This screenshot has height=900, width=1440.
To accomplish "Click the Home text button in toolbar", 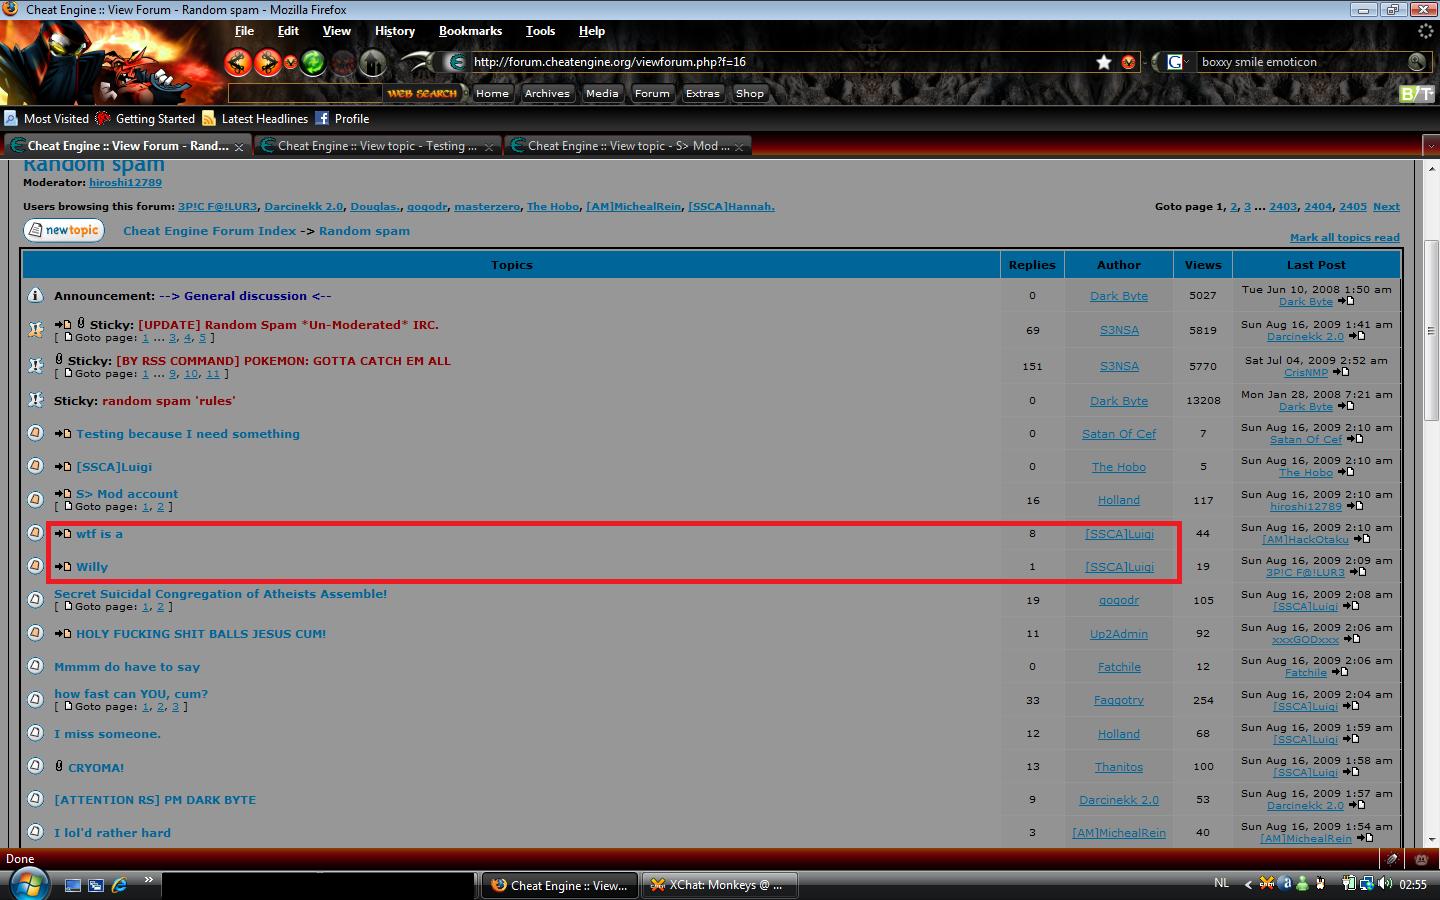I will point(492,93).
